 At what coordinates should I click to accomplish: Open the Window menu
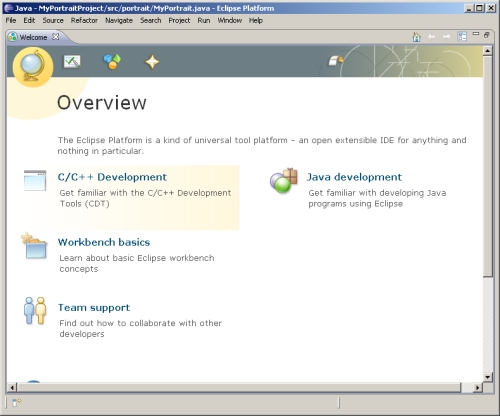[x=230, y=20]
